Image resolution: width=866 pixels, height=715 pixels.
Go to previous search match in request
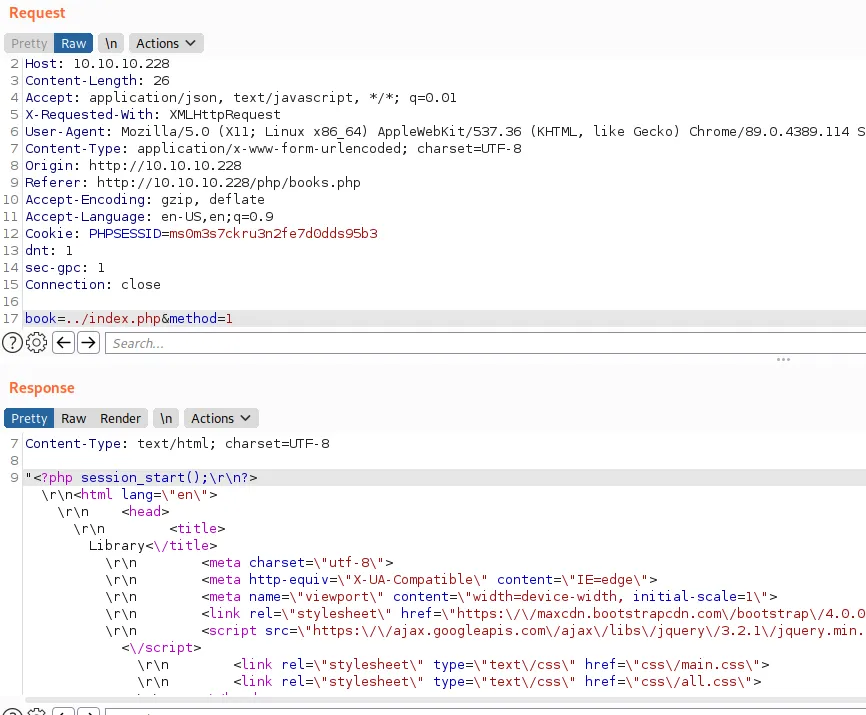(64, 343)
